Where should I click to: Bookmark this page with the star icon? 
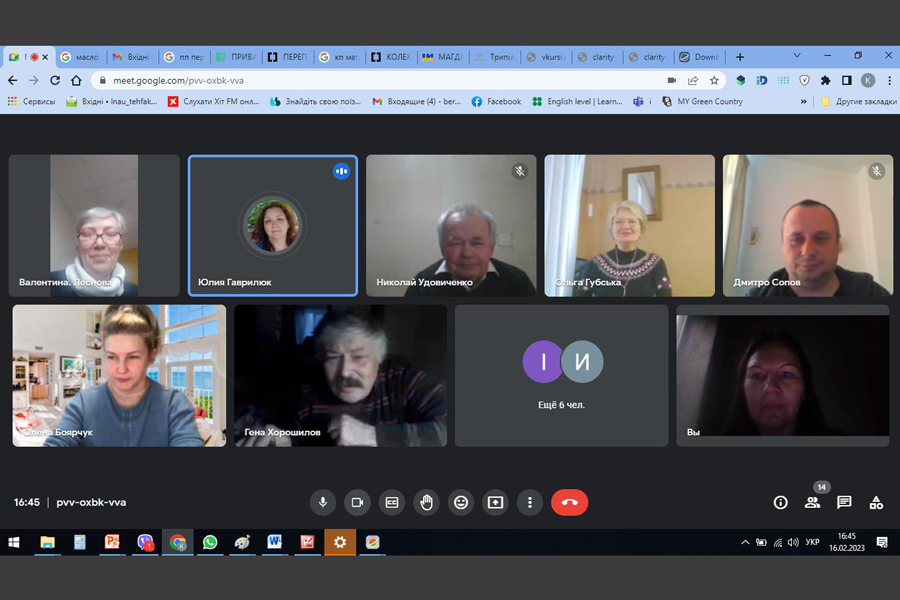point(714,80)
